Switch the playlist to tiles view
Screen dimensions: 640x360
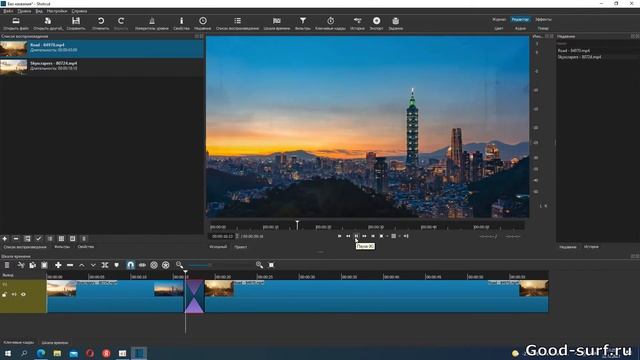point(61,239)
